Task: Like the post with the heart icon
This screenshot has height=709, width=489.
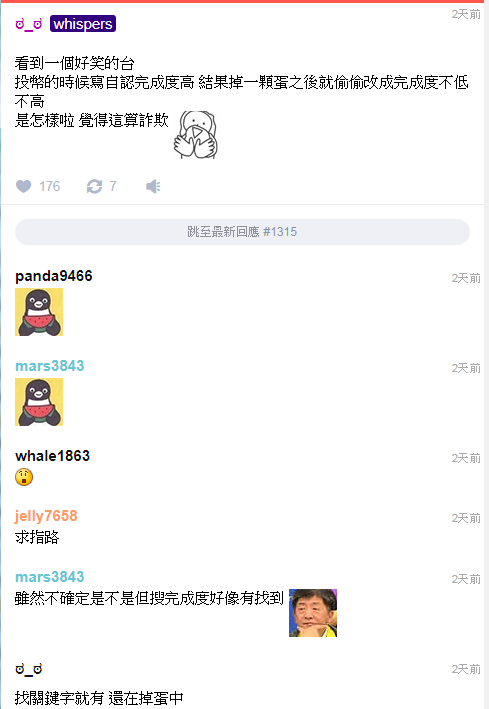Action: (x=24, y=186)
